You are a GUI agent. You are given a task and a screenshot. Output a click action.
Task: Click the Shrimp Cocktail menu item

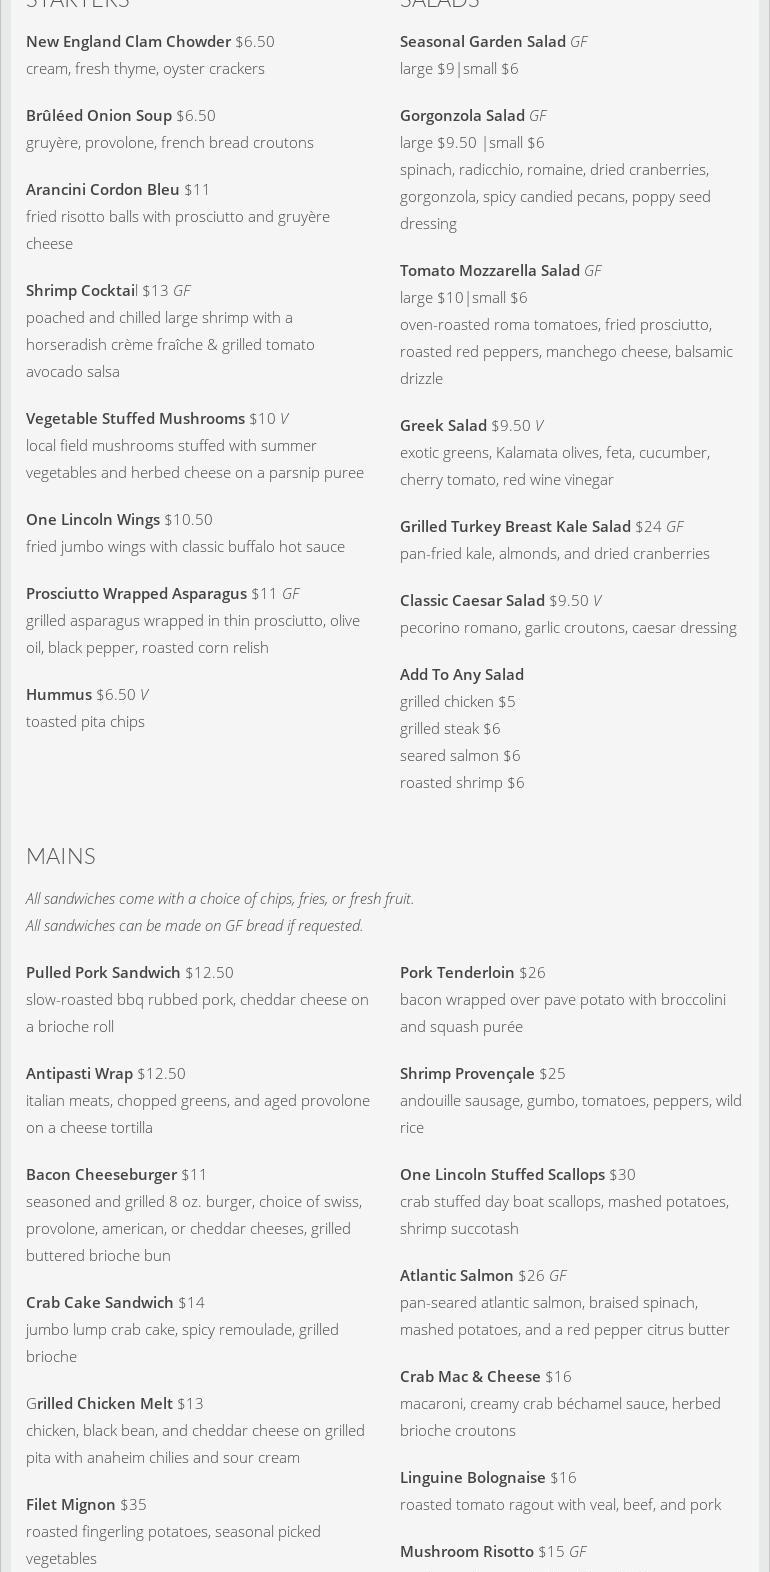click(82, 290)
